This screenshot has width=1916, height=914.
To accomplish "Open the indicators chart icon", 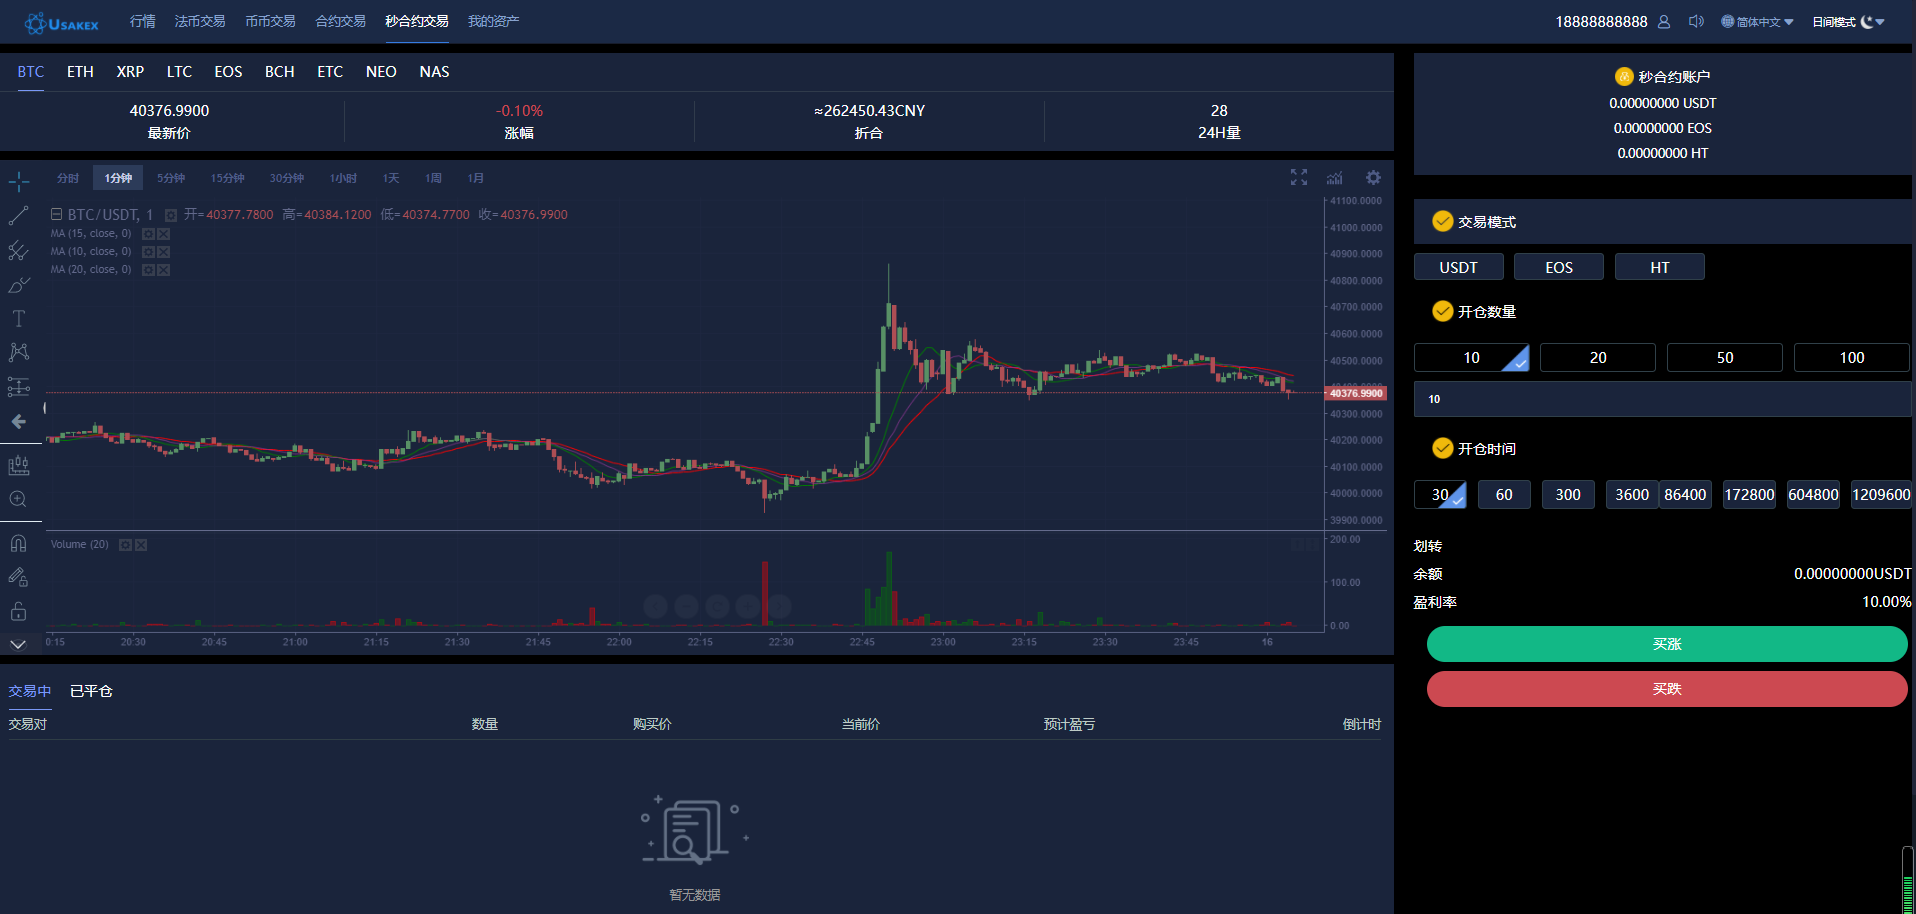I will (x=1335, y=178).
